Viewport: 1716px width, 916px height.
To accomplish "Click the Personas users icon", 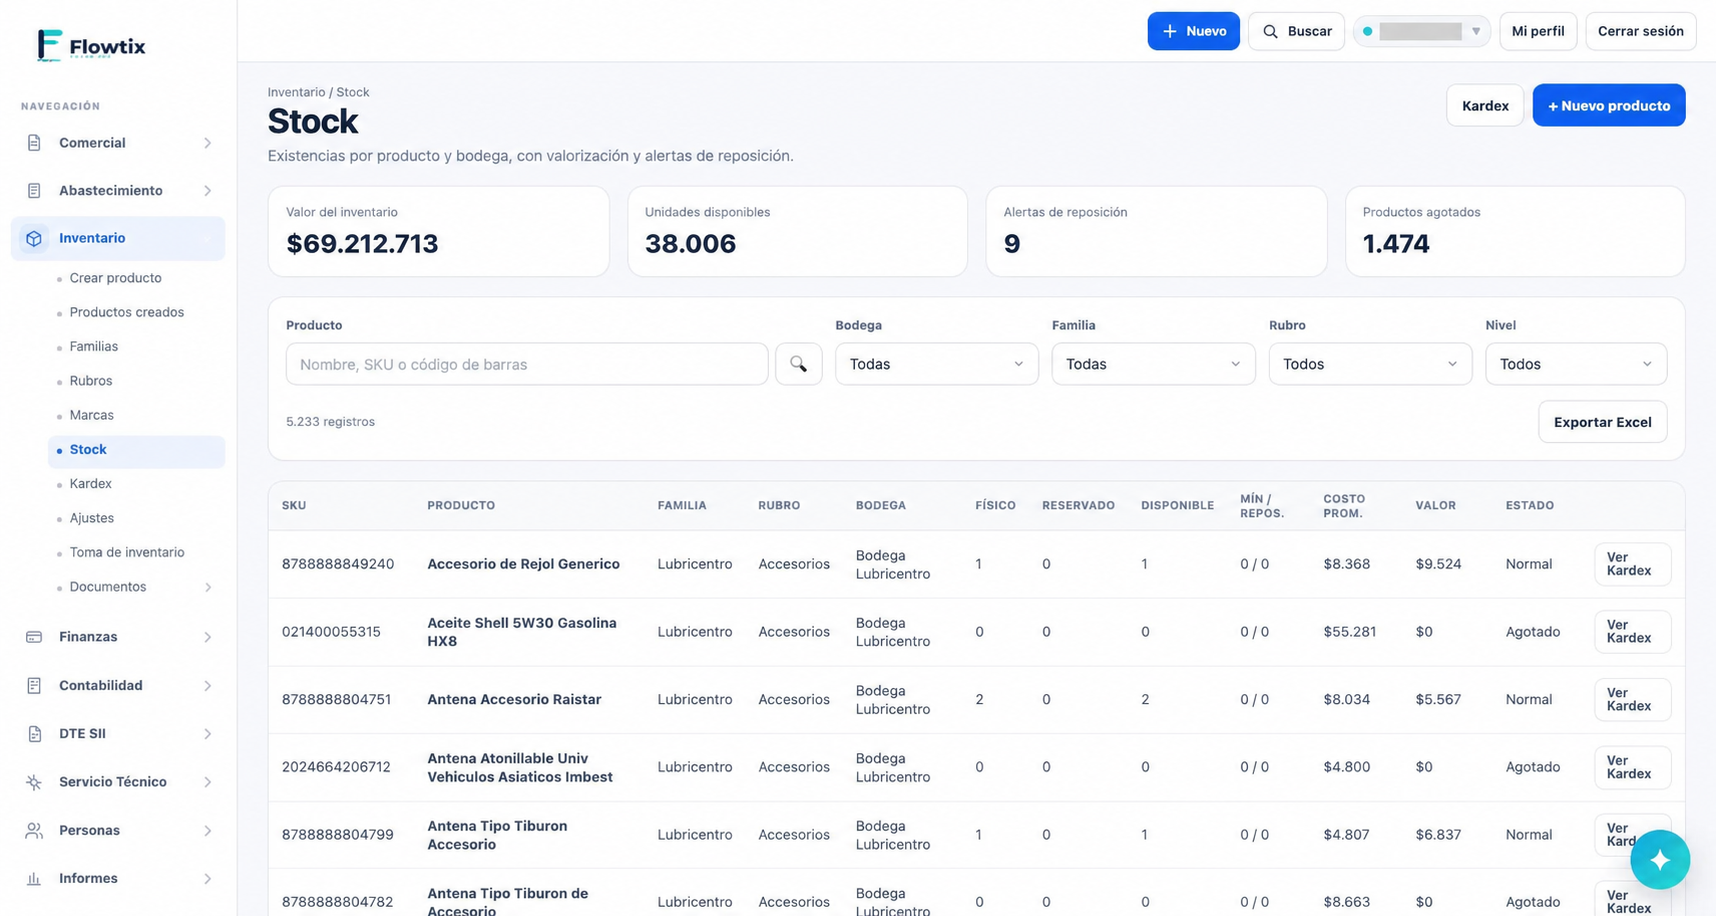I will [34, 830].
